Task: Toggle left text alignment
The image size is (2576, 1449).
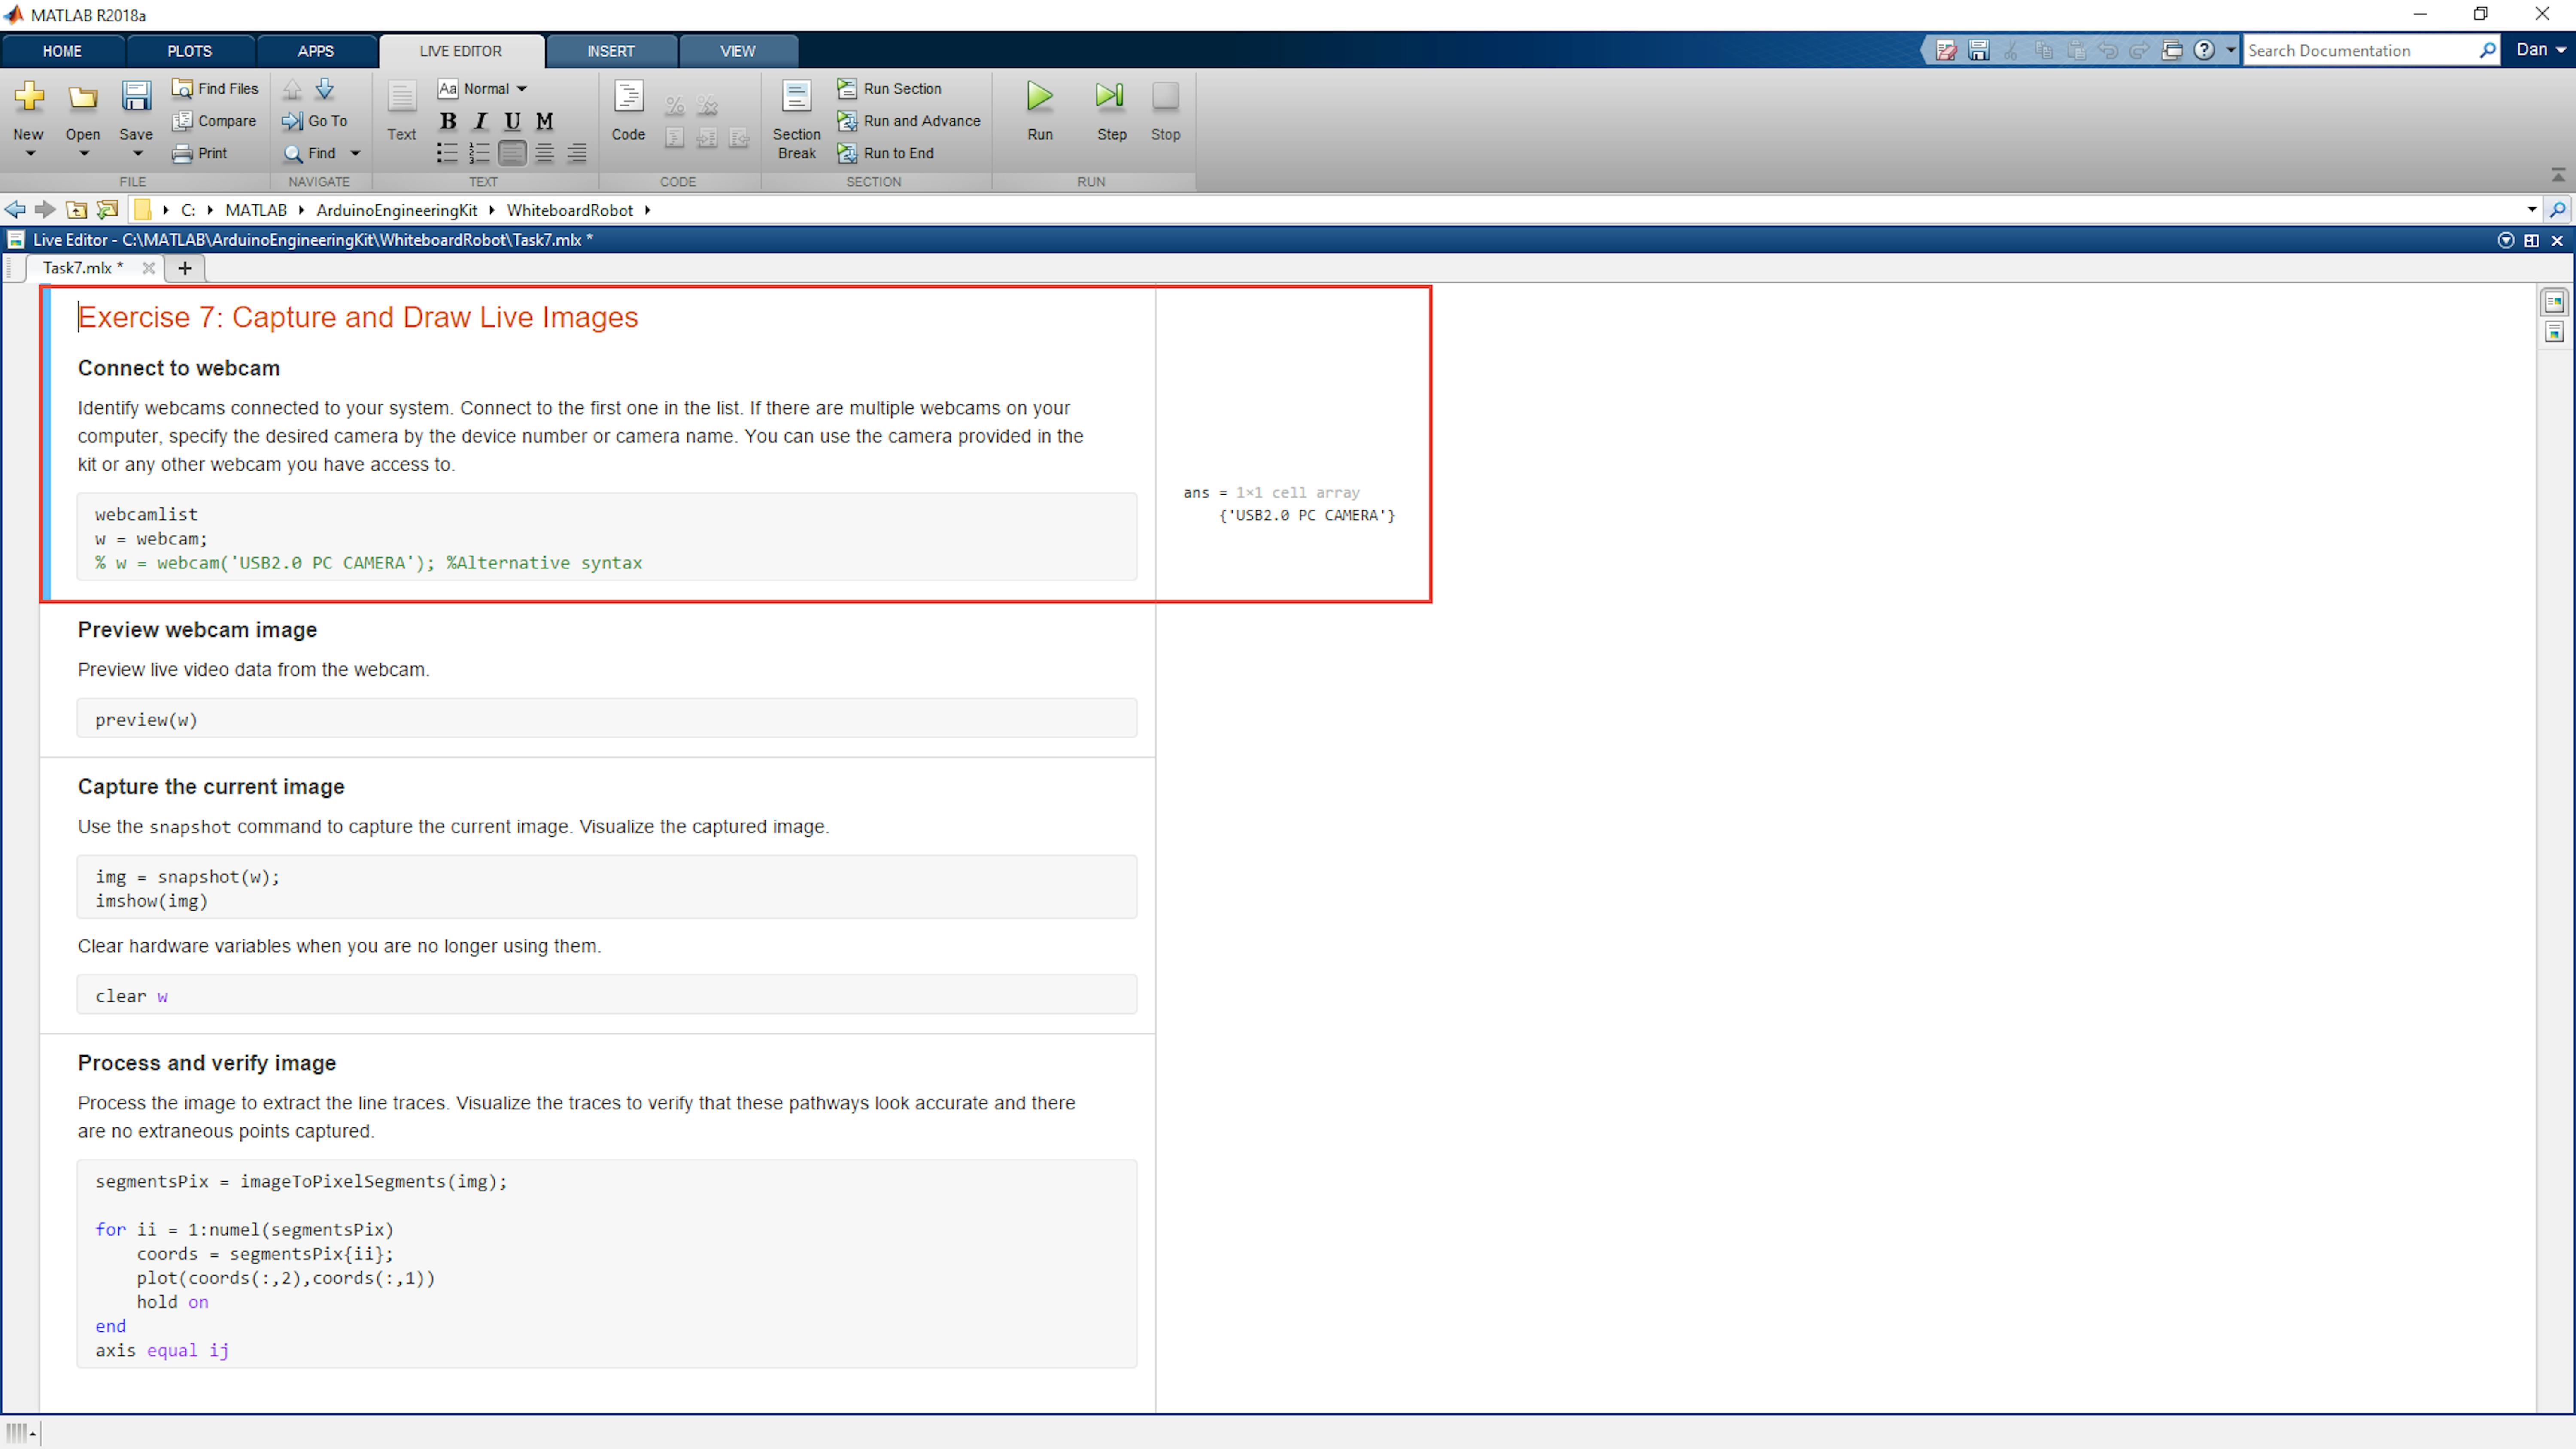Action: click(512, 153)
